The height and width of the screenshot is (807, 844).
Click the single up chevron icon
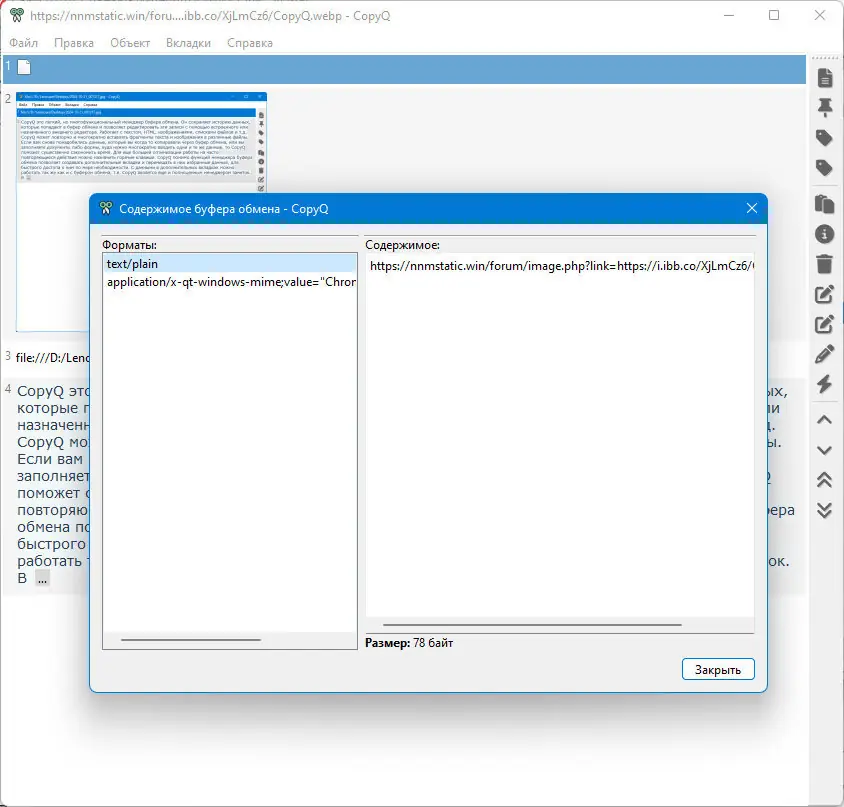click(x=825, y=420)
